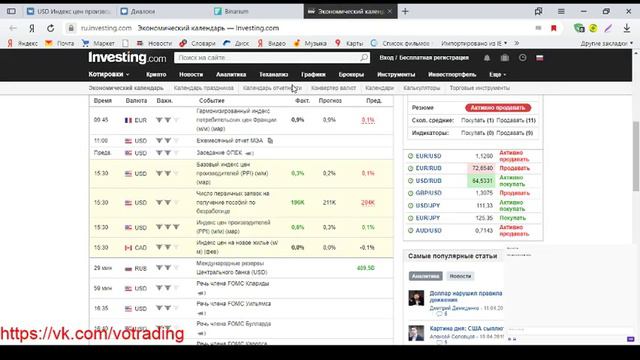Open Конвертер валют submenu link
The height and width of the screenshot is (360, 640).
pyautogui.click(x=333, y=88)
